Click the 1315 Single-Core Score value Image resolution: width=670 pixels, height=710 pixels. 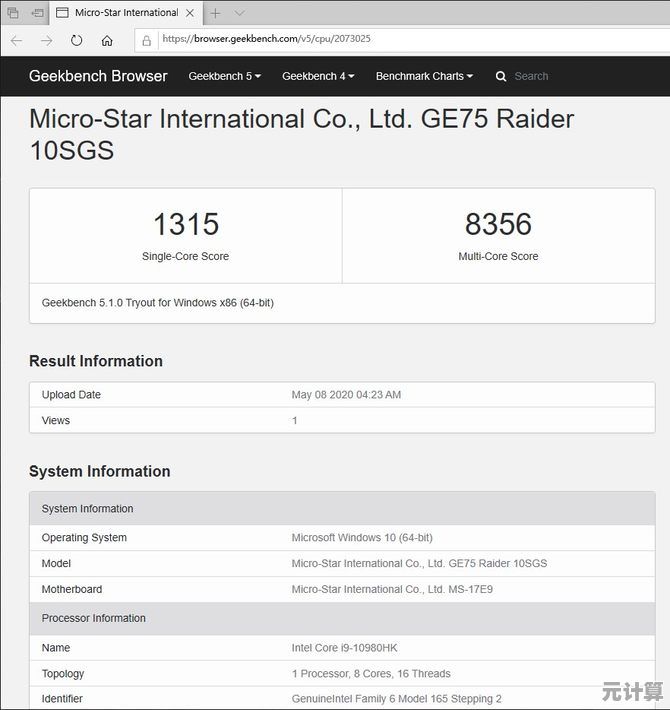[185, 224]
